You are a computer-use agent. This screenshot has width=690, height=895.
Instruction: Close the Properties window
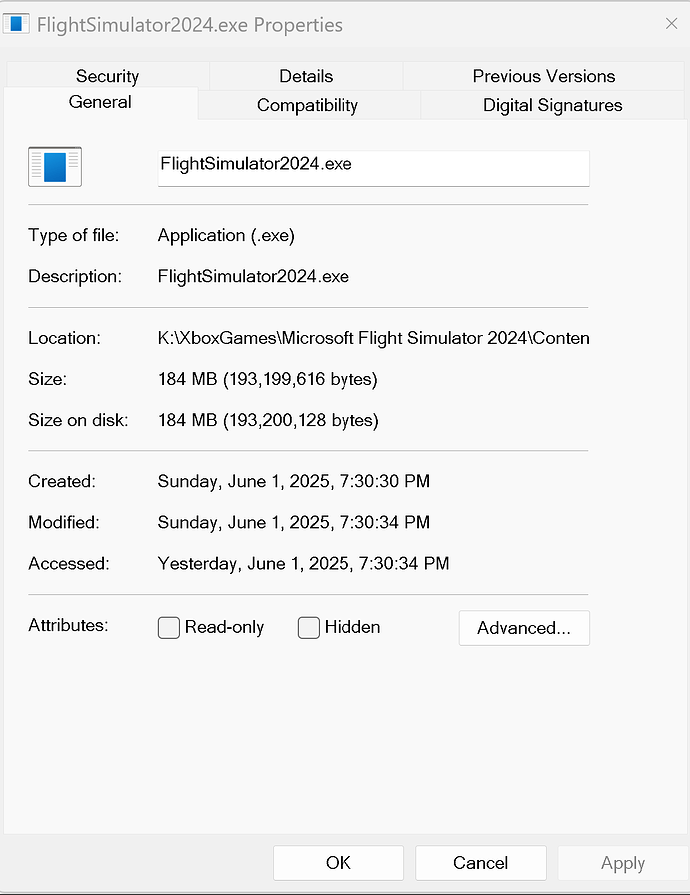click(x=671, y=23)
